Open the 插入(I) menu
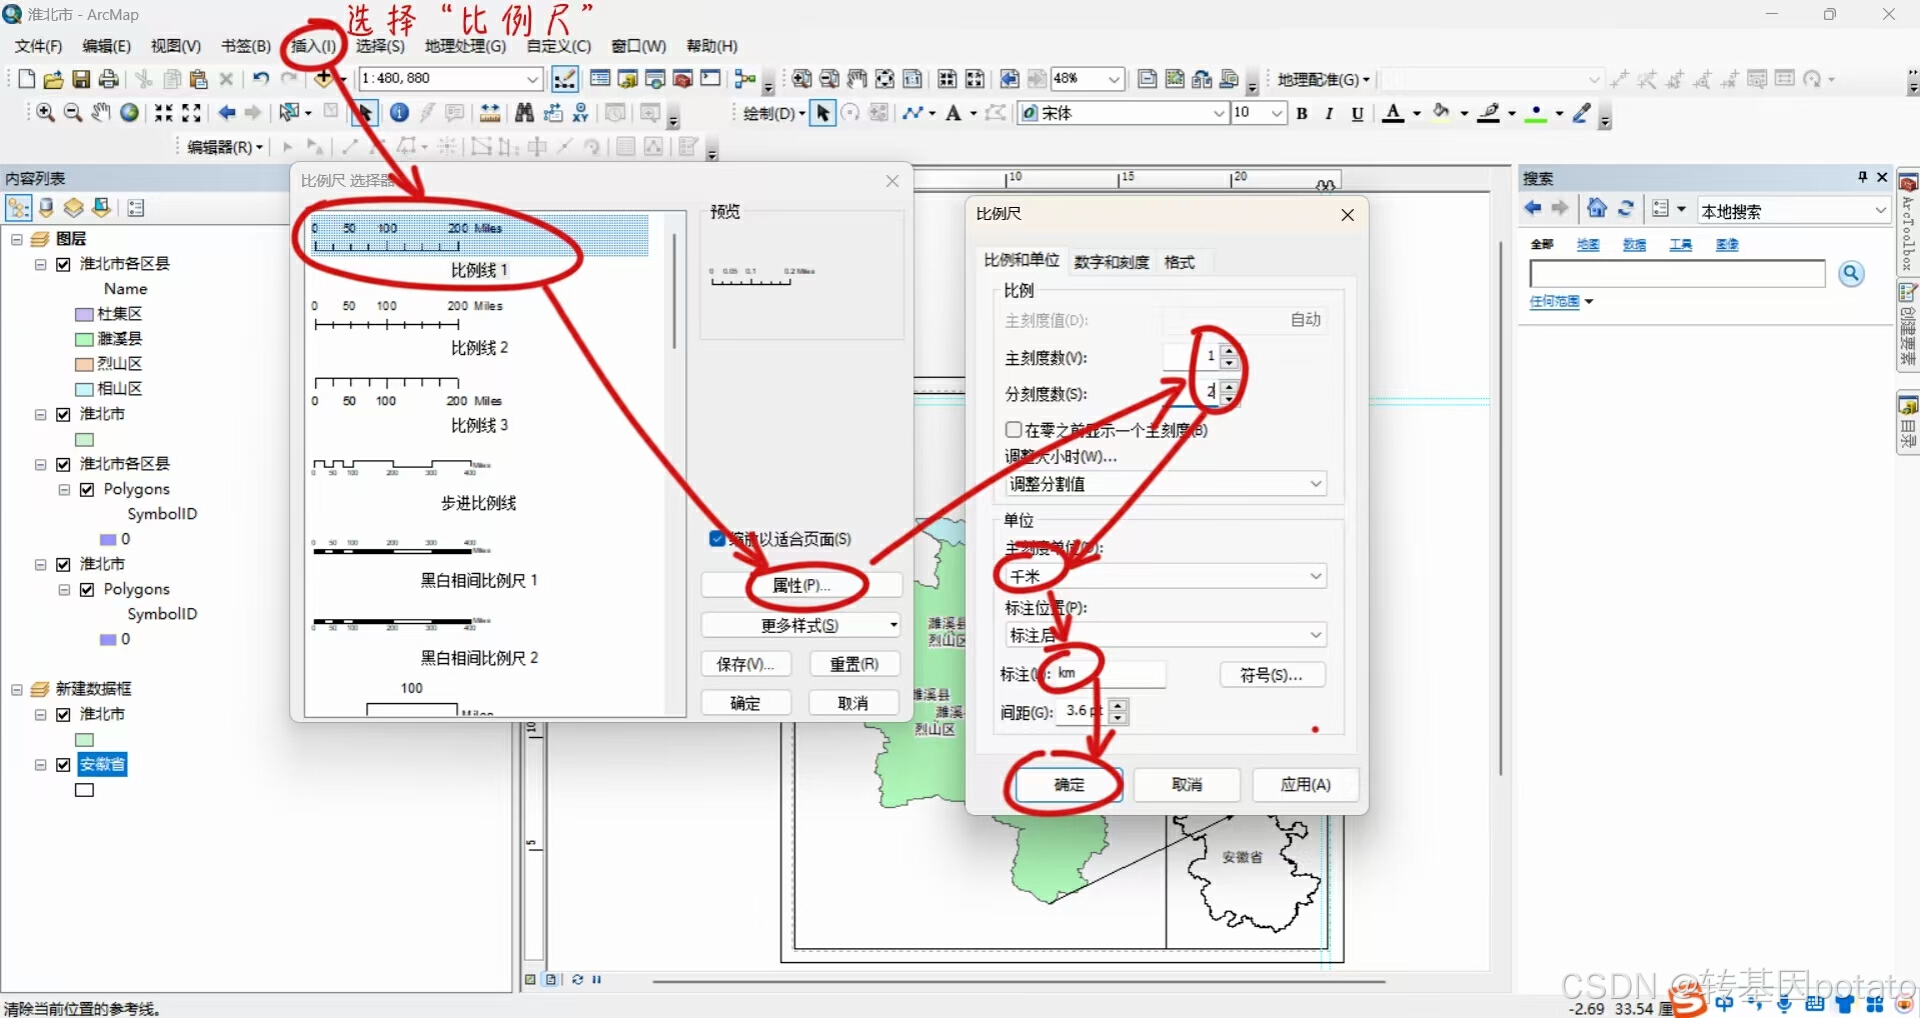Viewport: 1920px width, 1018px height. point(313,46)
